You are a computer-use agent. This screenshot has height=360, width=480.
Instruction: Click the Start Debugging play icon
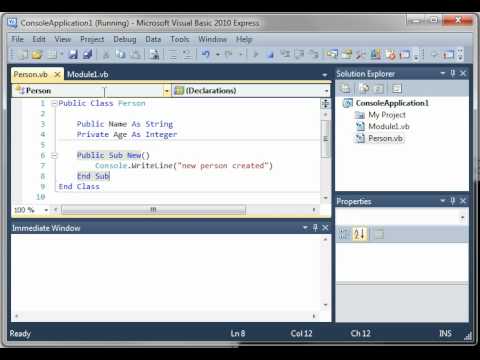(256, 54)
